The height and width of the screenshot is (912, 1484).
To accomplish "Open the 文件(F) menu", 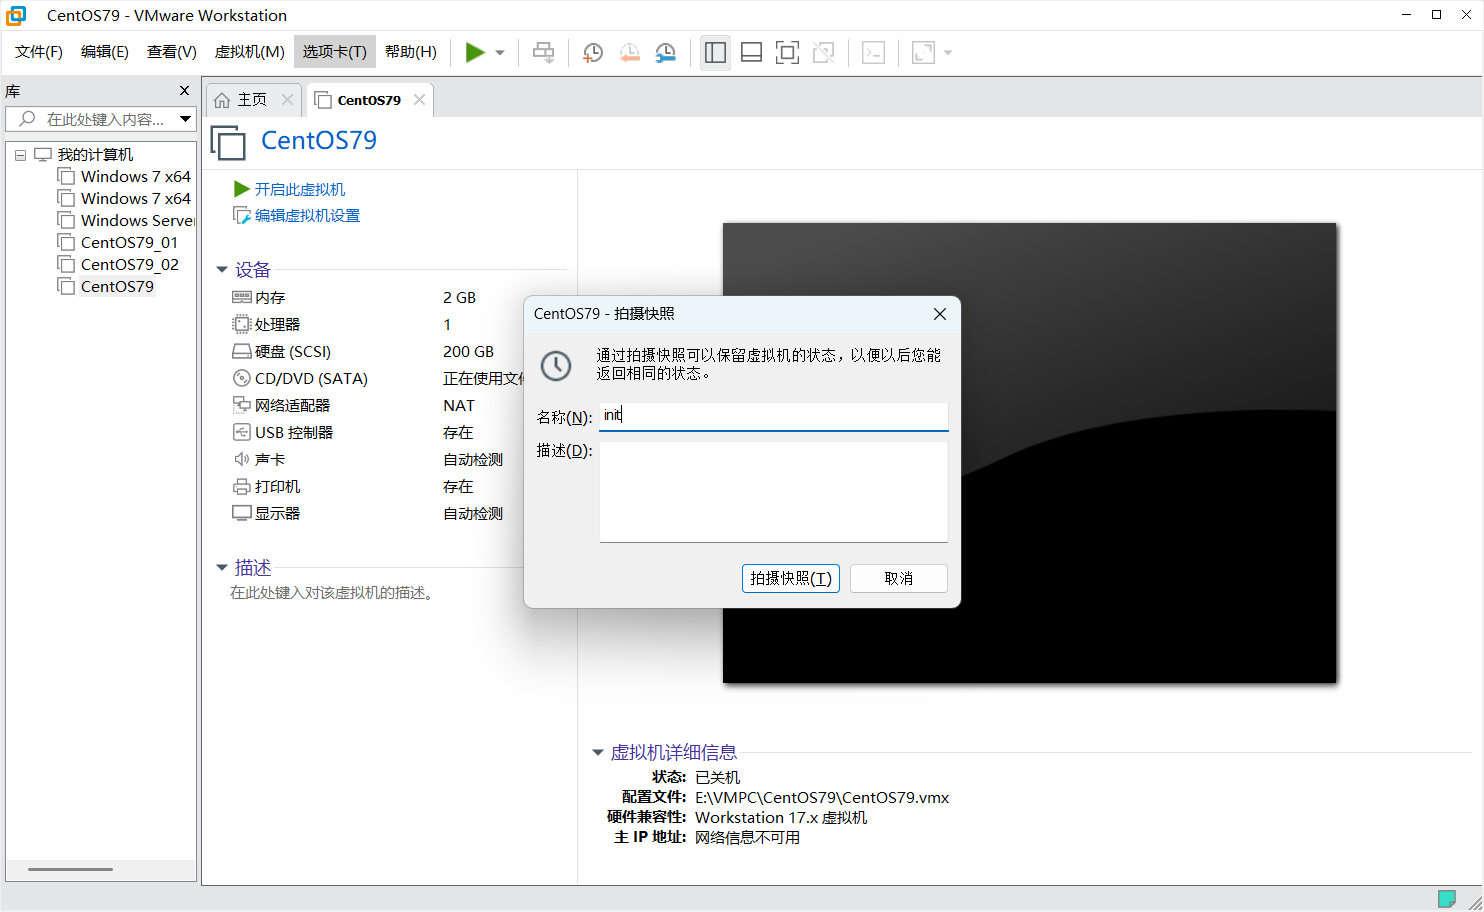I will (39, 52).
